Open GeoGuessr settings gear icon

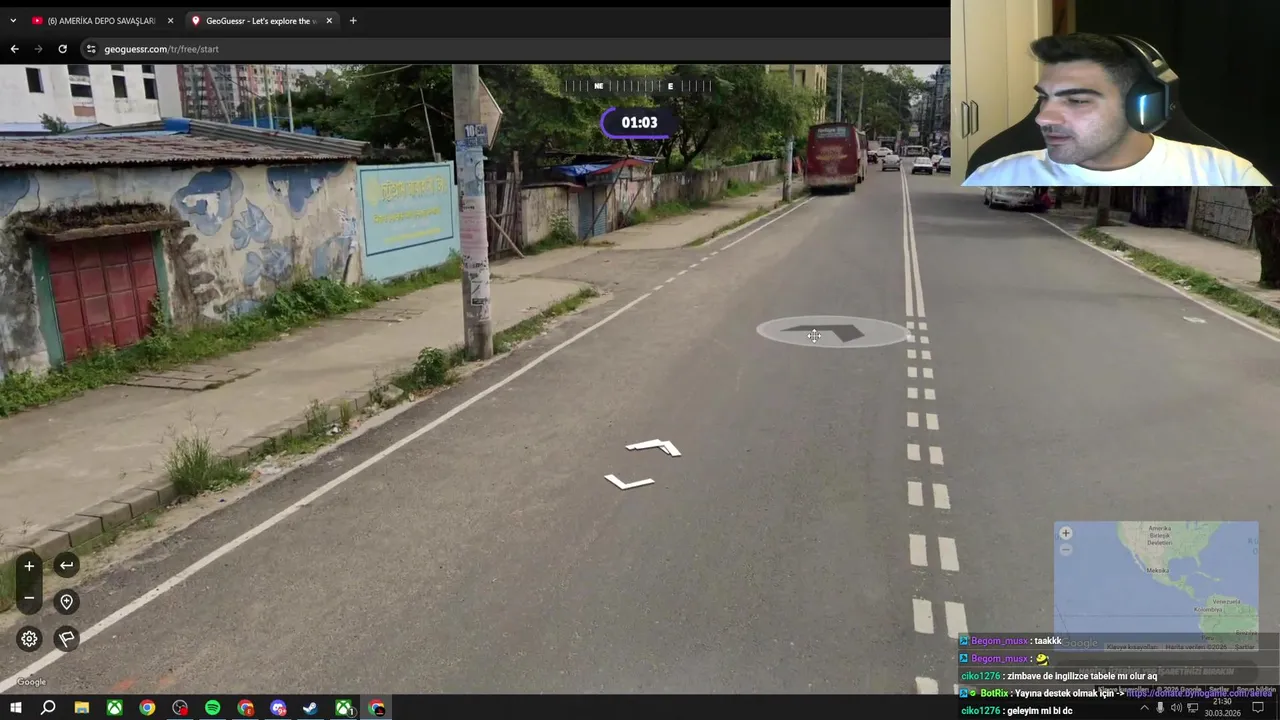coord(29,639)
